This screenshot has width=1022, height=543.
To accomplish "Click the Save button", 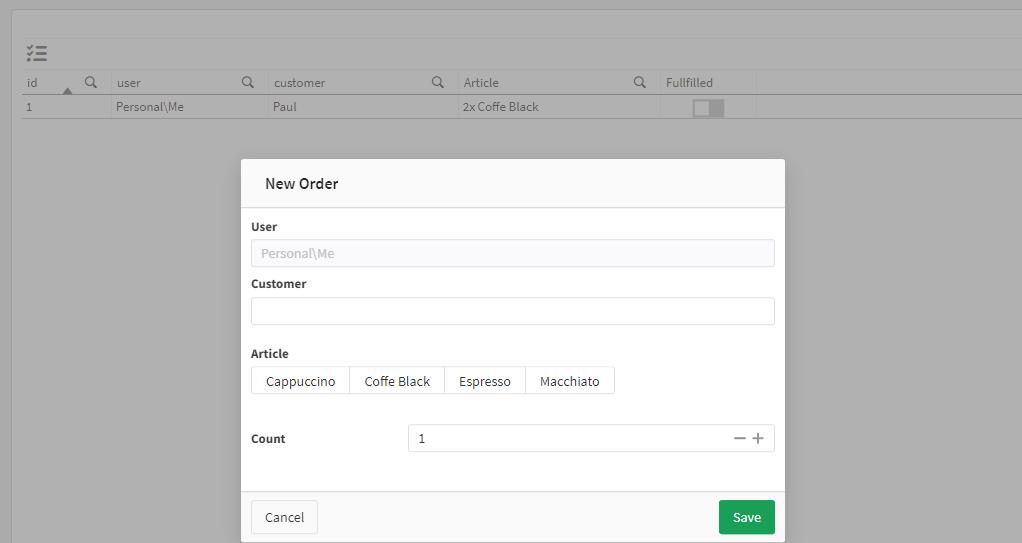I will tap(746, 517).
